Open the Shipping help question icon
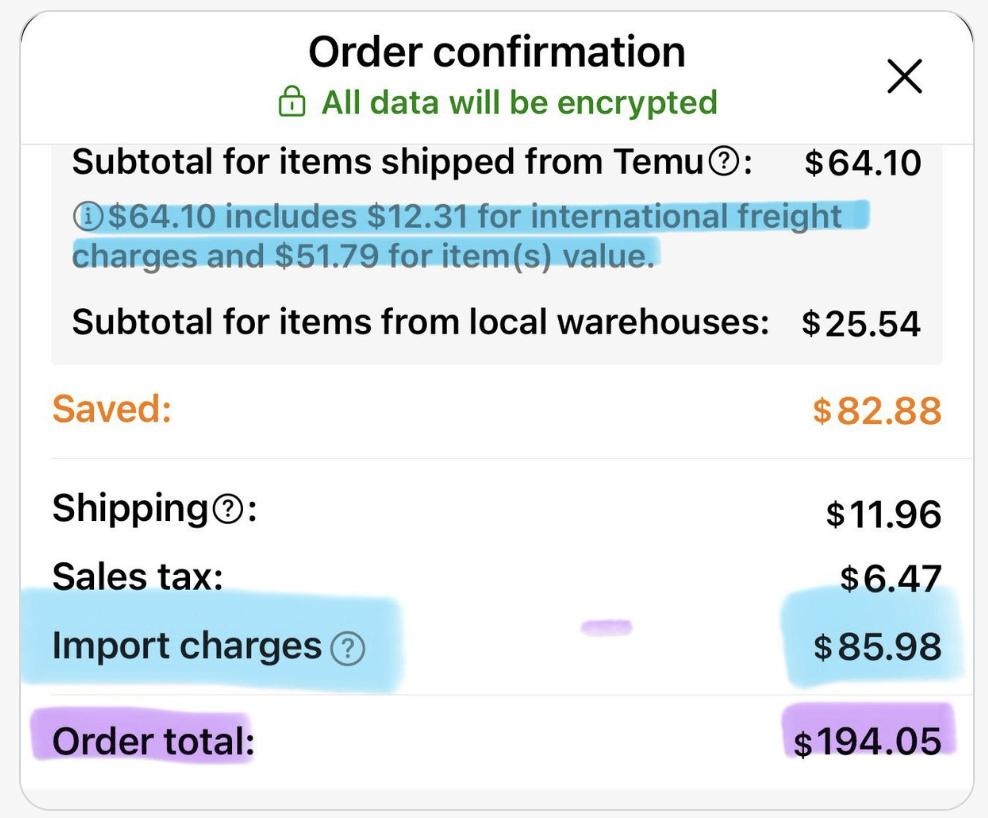This screenshot has height=818, width=988. coord(228,510)
